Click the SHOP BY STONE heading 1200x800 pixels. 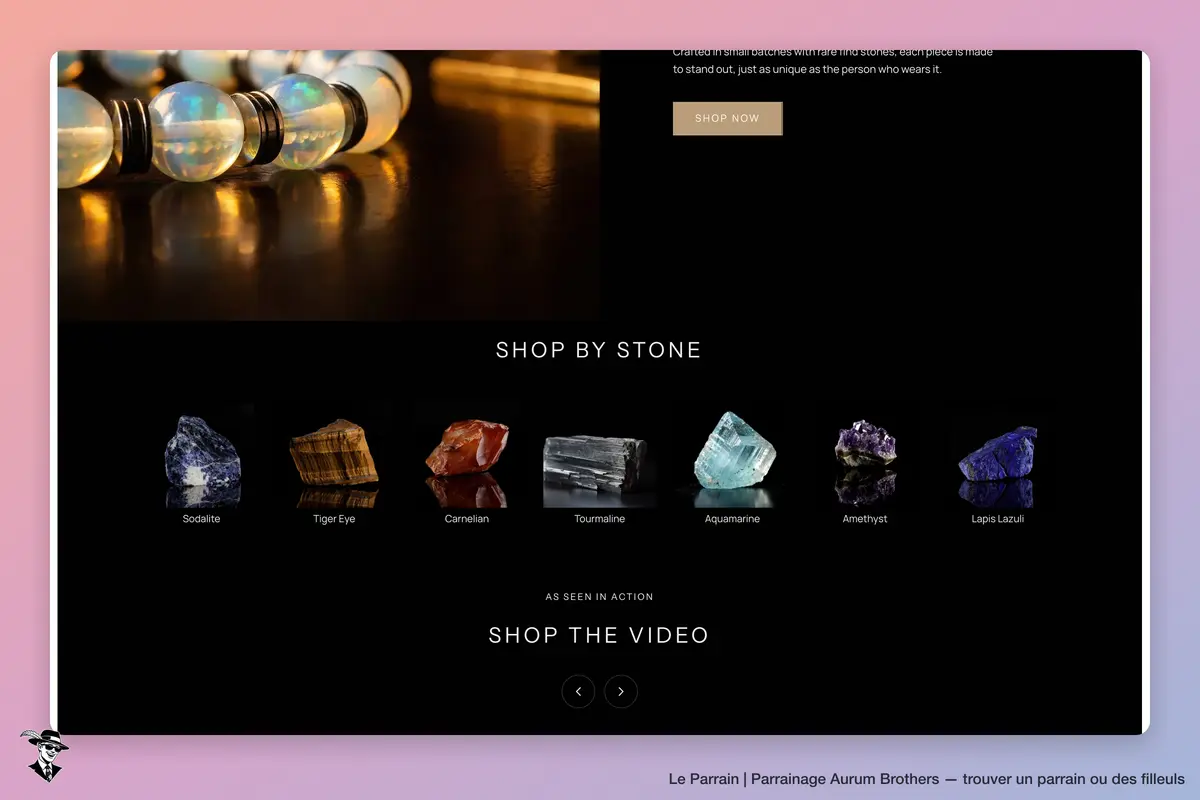599,350
